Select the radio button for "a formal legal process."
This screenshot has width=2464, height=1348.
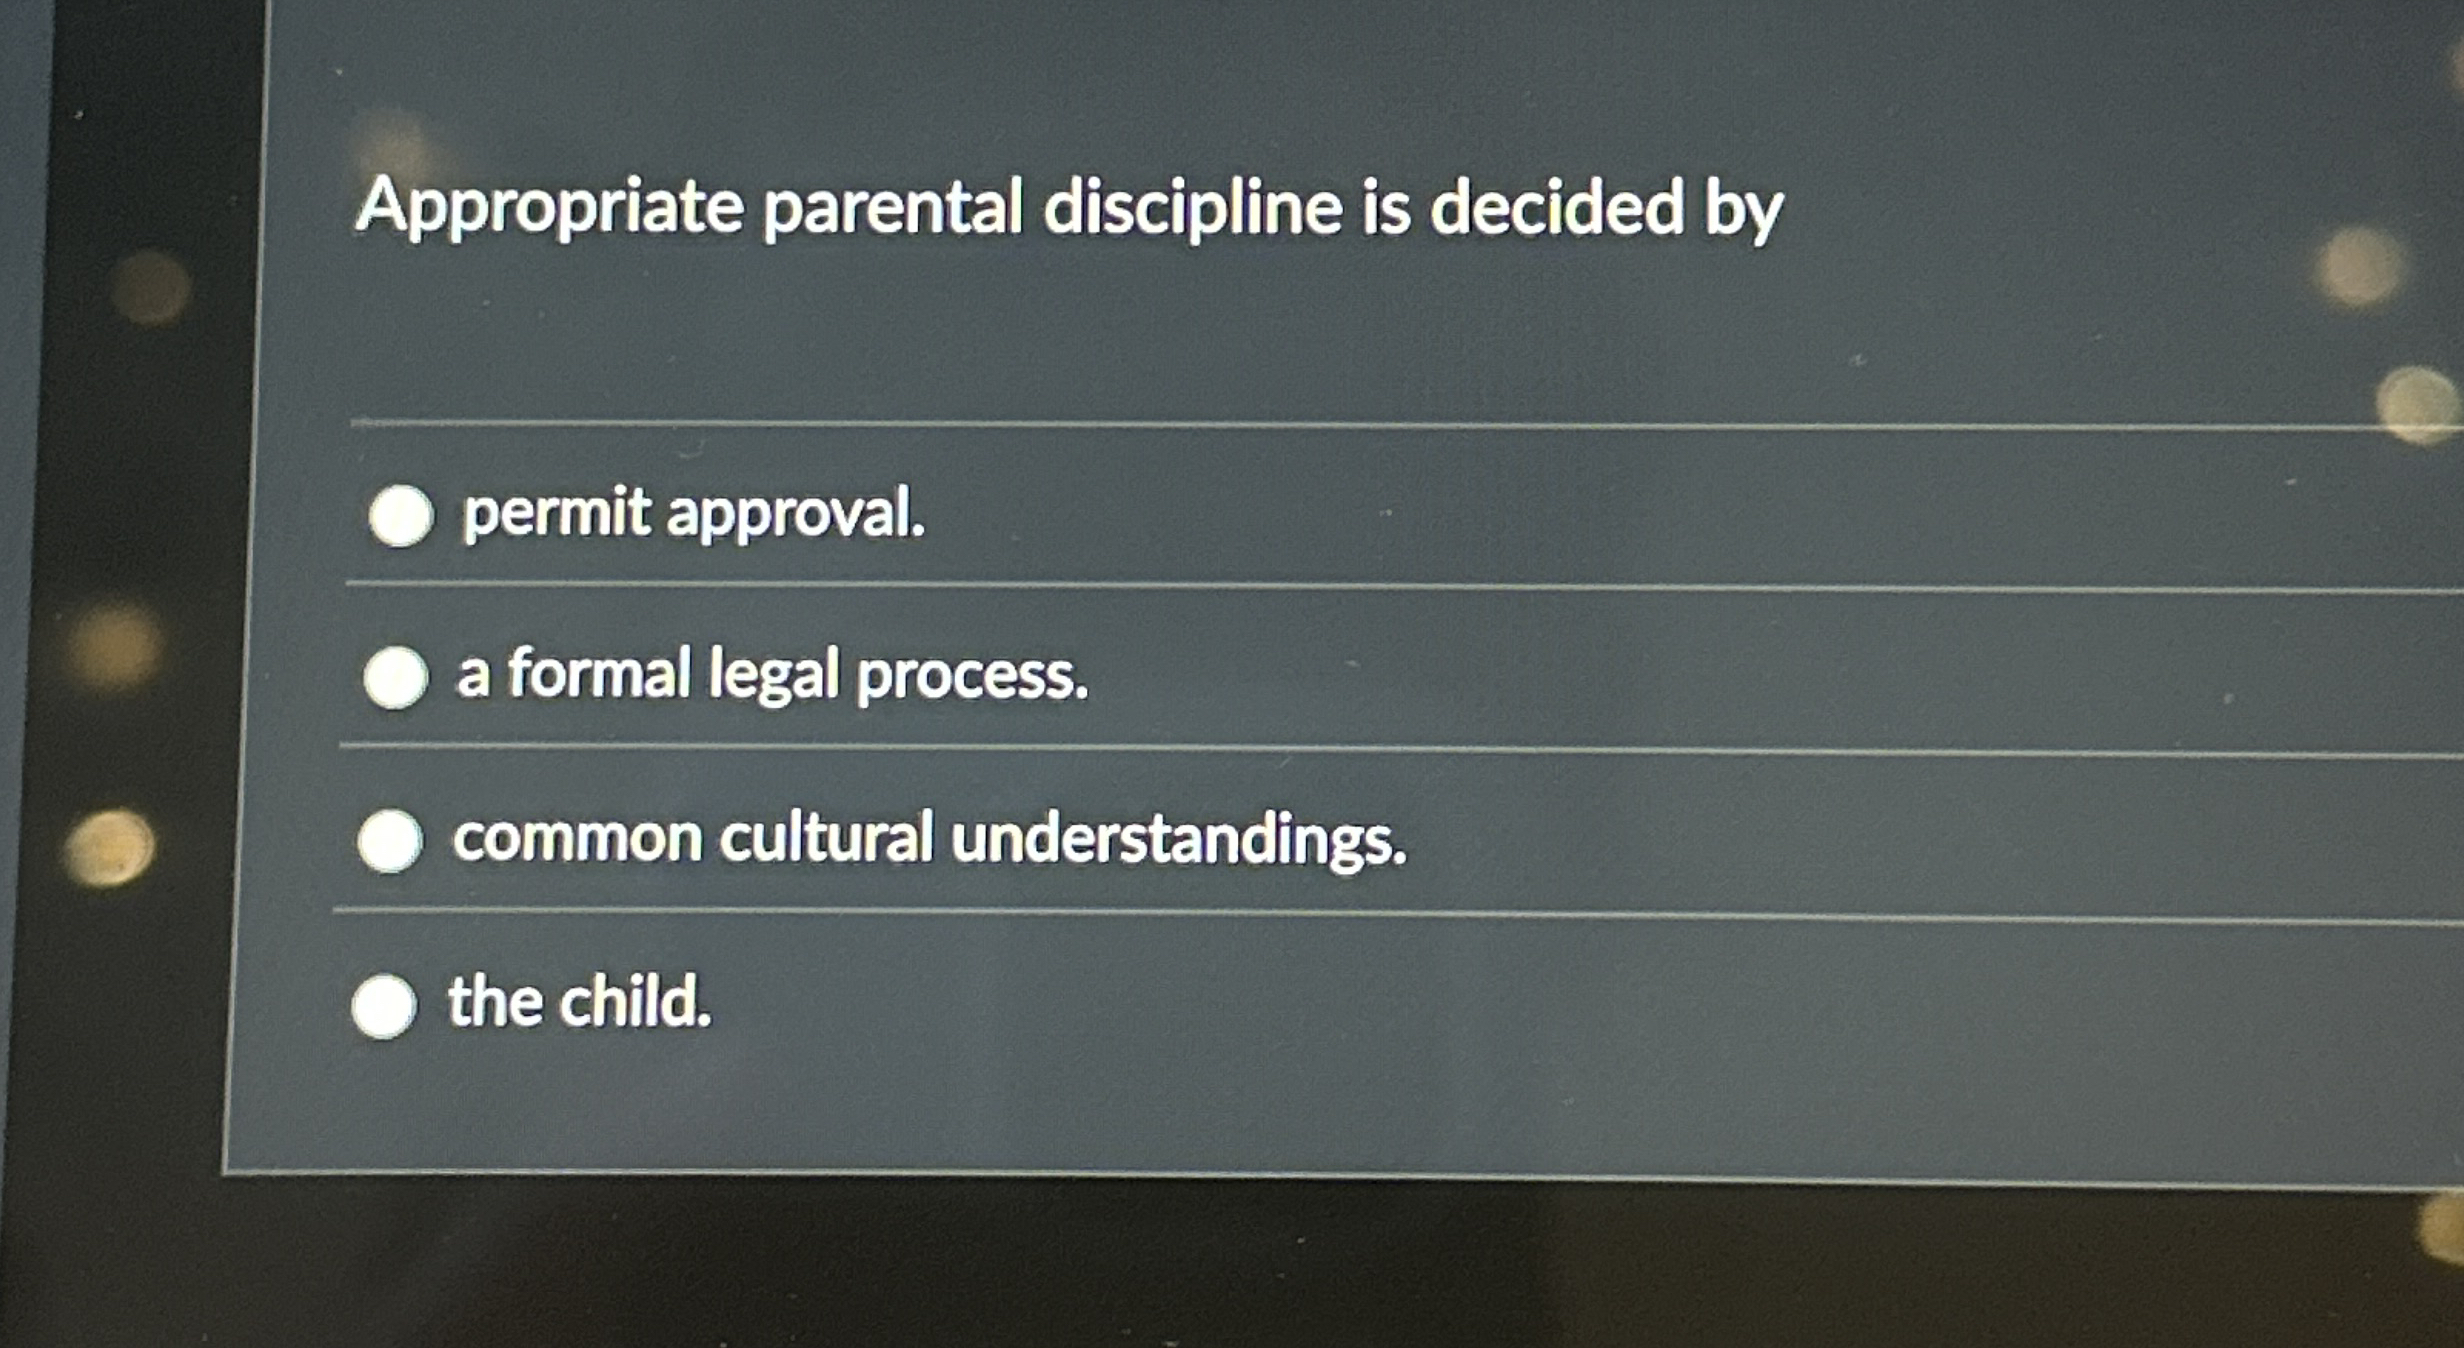pos(395,680)
